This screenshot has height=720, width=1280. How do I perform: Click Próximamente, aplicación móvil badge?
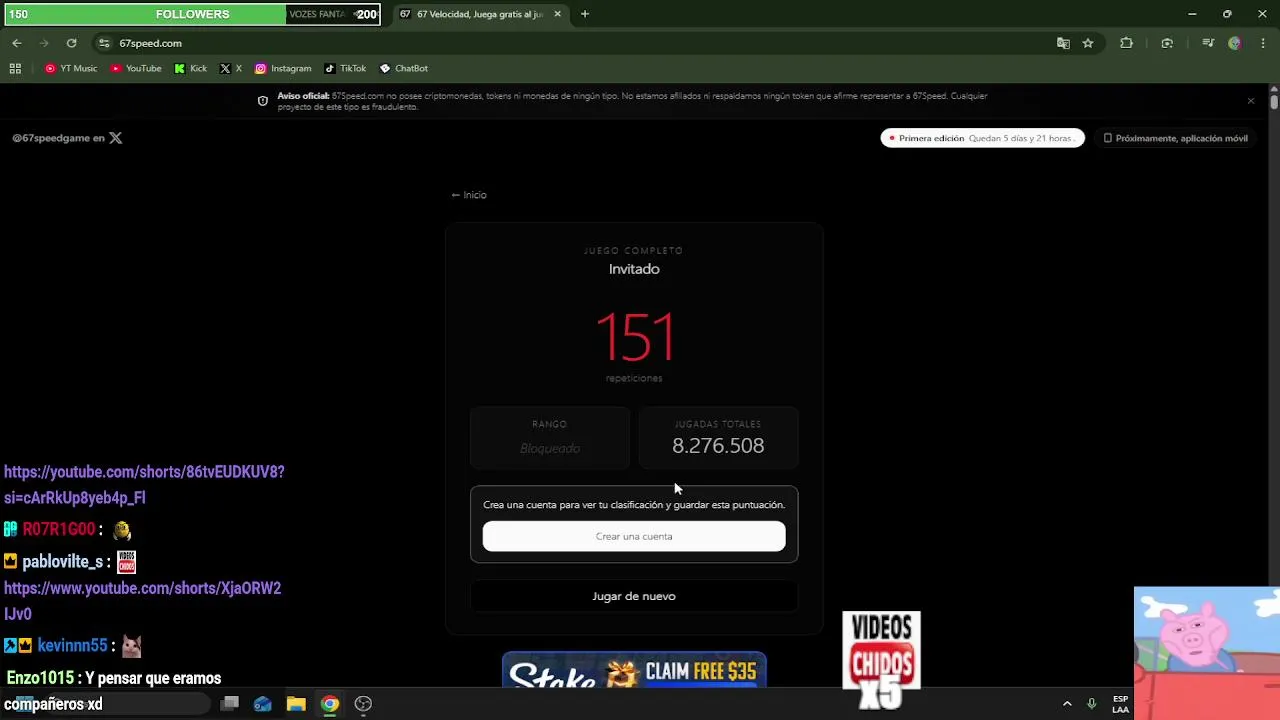pyautogui.click(x=1175, y=138)
